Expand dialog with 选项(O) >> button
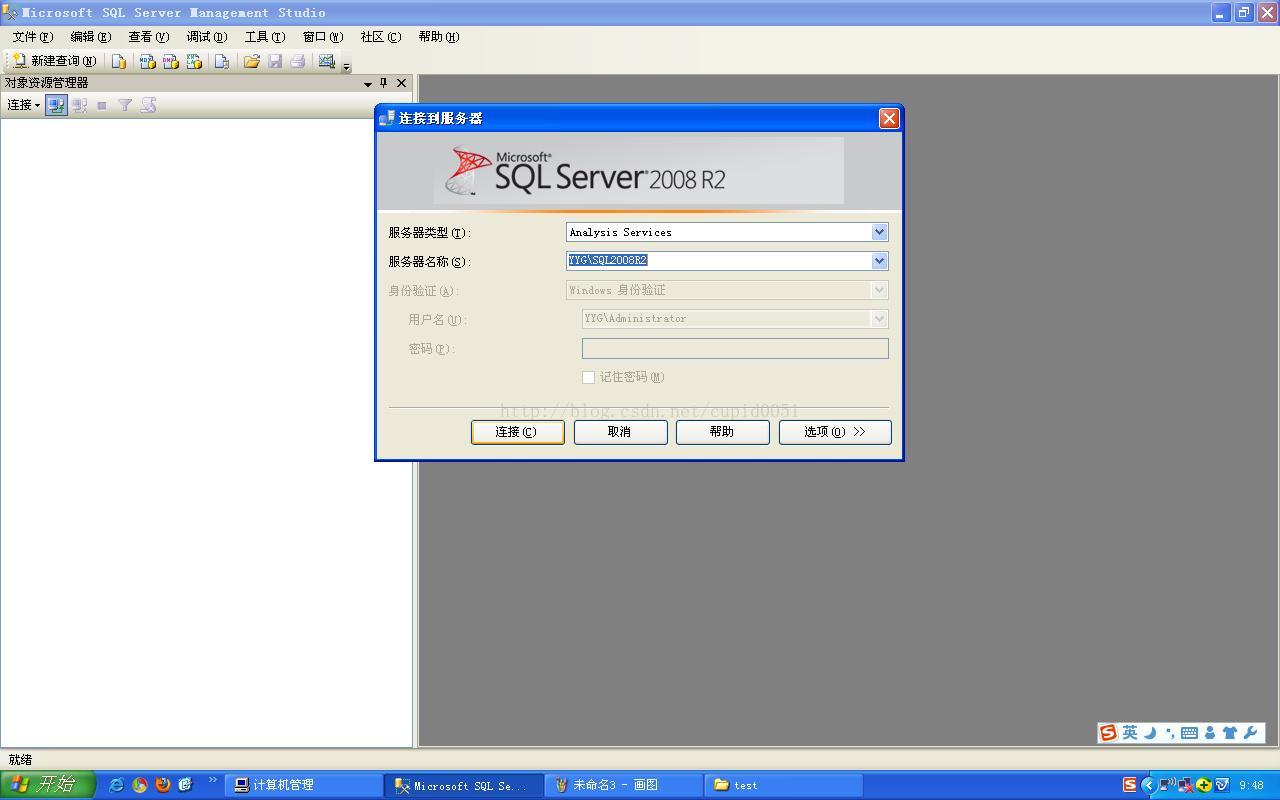 point(835,432)
